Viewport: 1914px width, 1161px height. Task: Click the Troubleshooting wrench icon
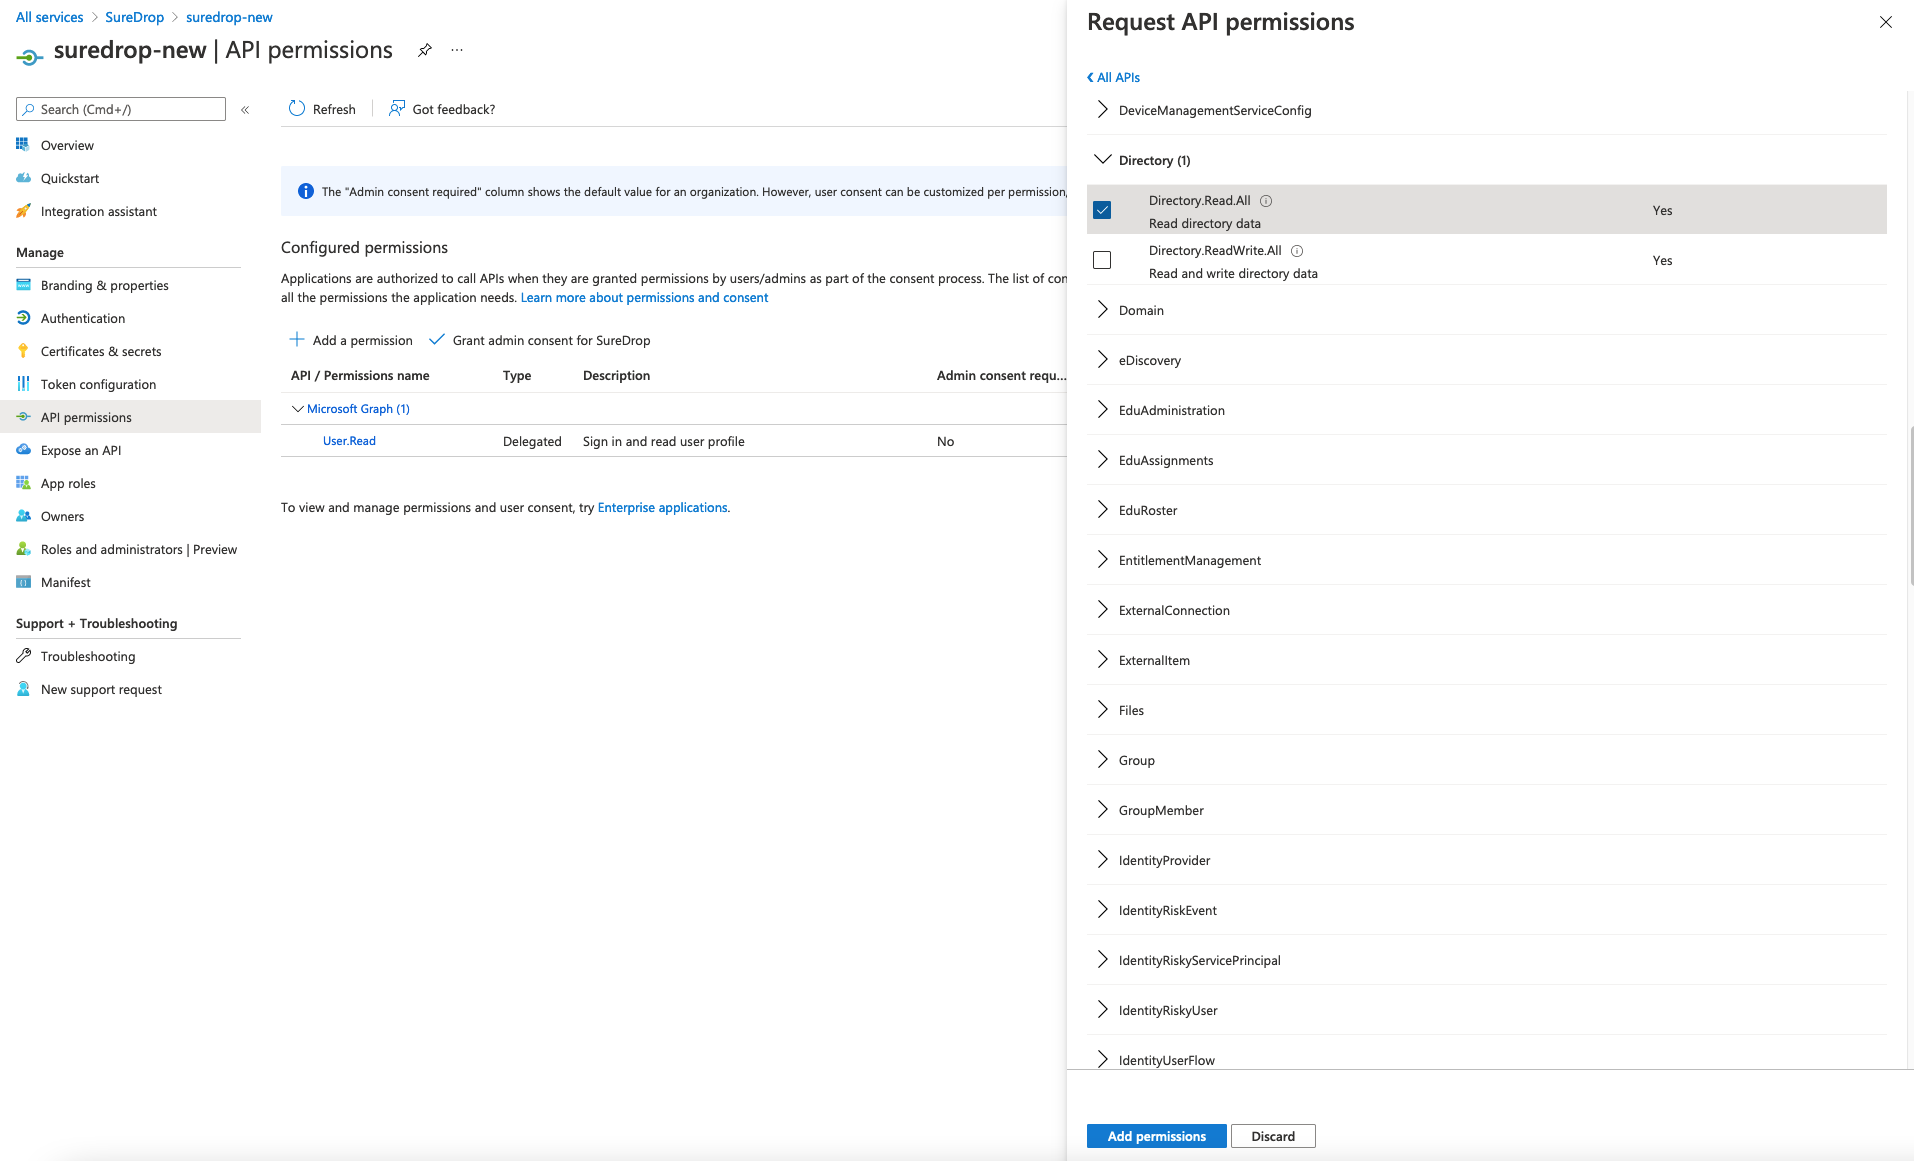(23, 656)
